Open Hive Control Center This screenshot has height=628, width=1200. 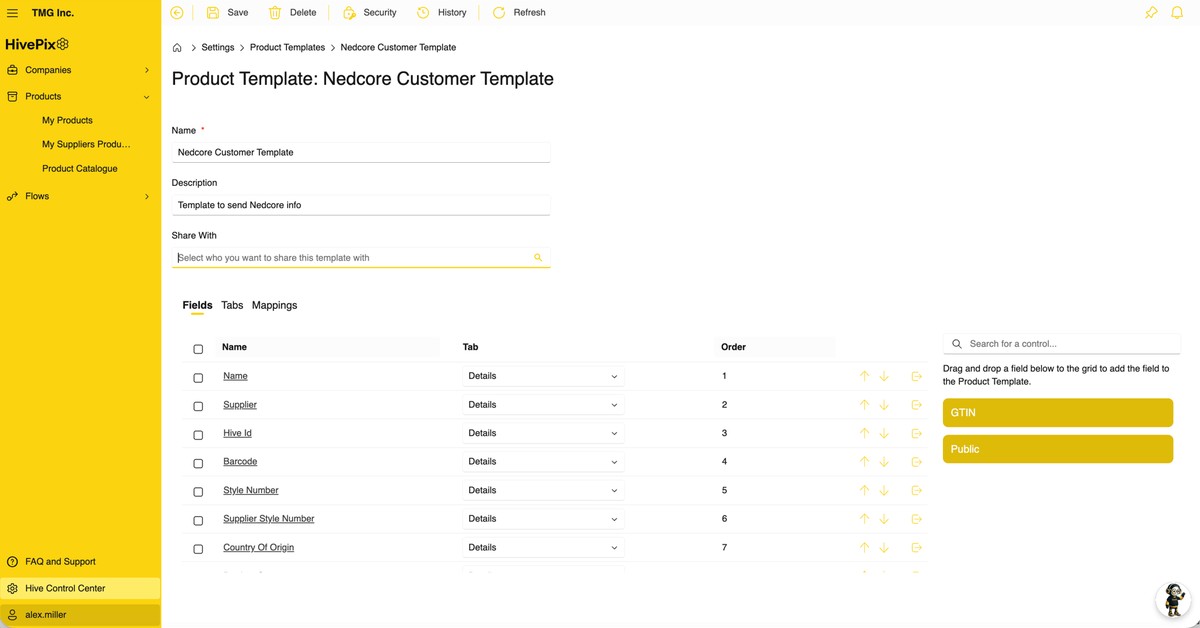(80, 589)
